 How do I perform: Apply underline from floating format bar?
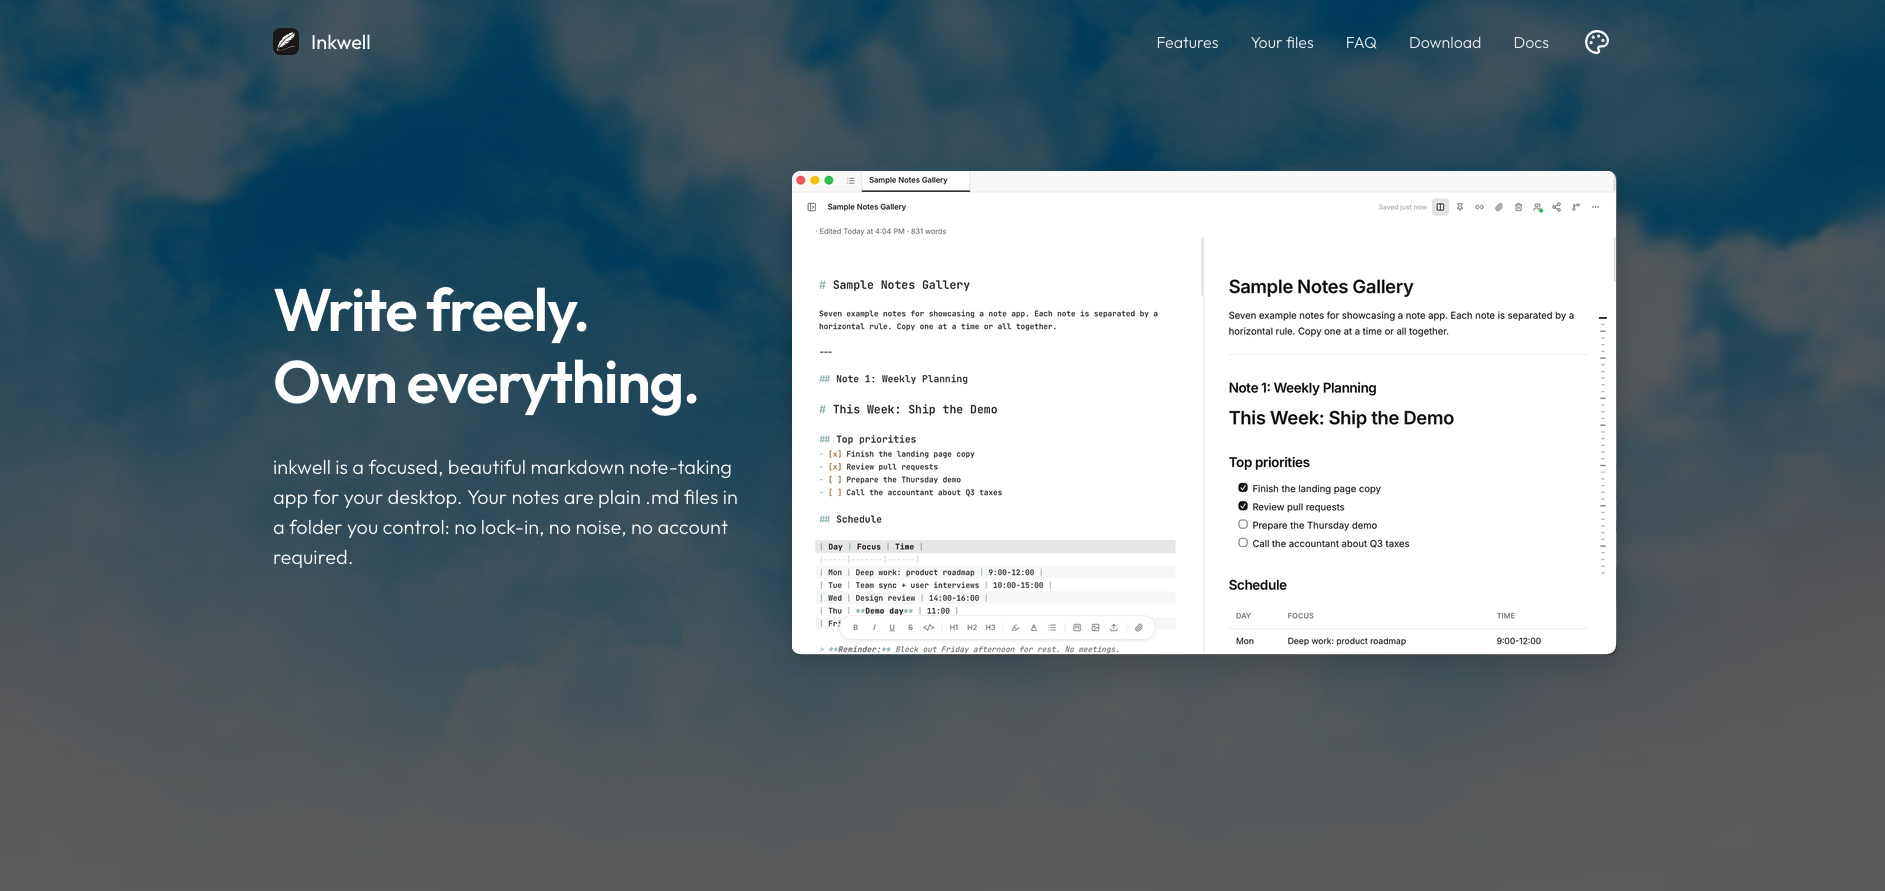click(x=892, y=628)
